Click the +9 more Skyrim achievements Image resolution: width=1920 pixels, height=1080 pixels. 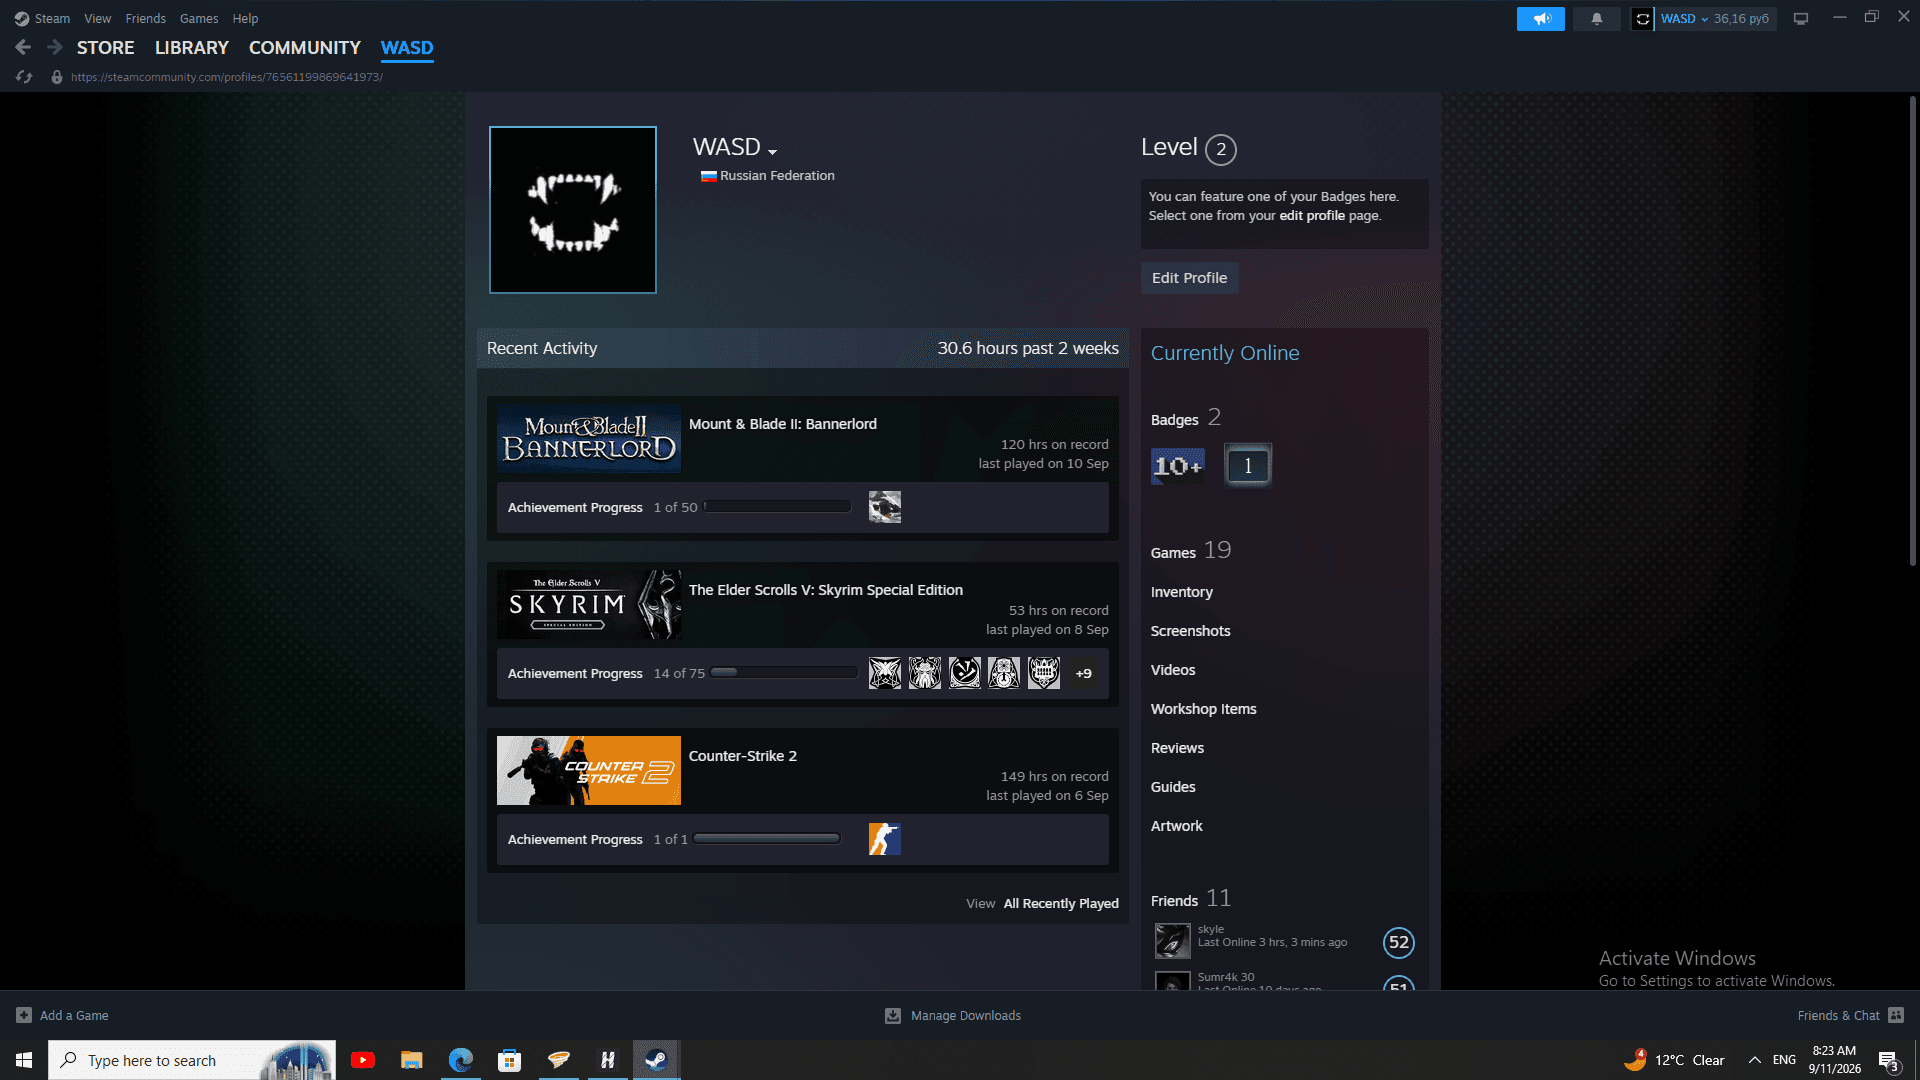coord(1084,673)
